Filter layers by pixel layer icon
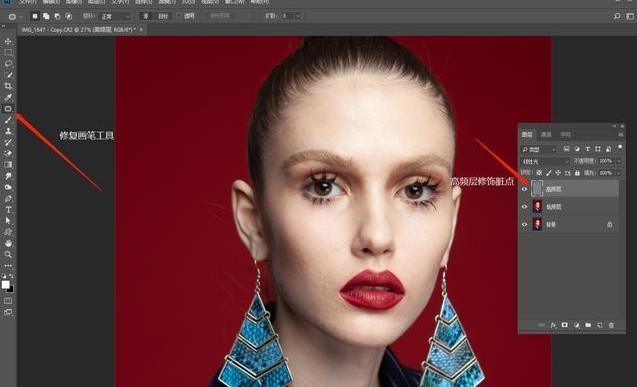The height and width of the screenshot is (387, 637). [566, 149]
